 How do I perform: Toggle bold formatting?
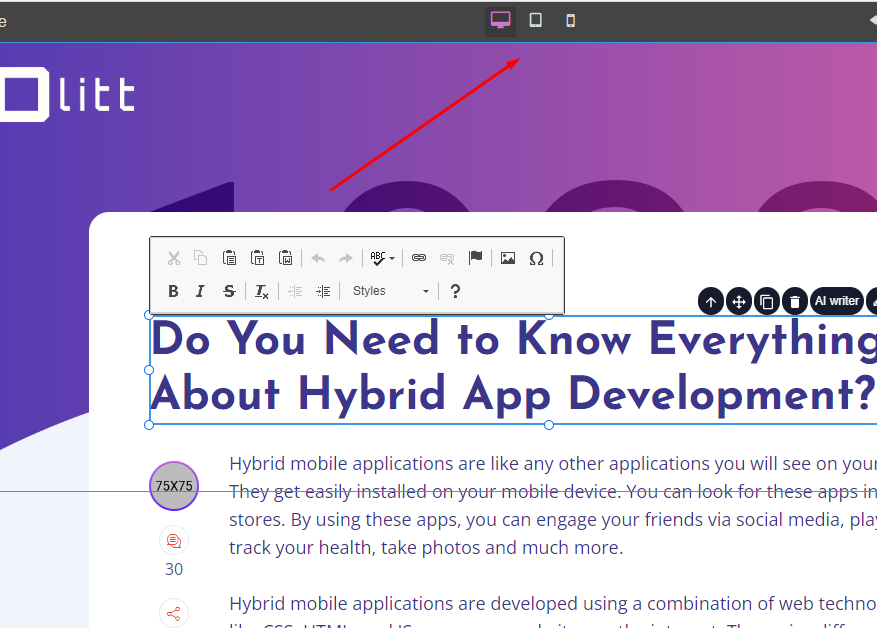(173, 291)
